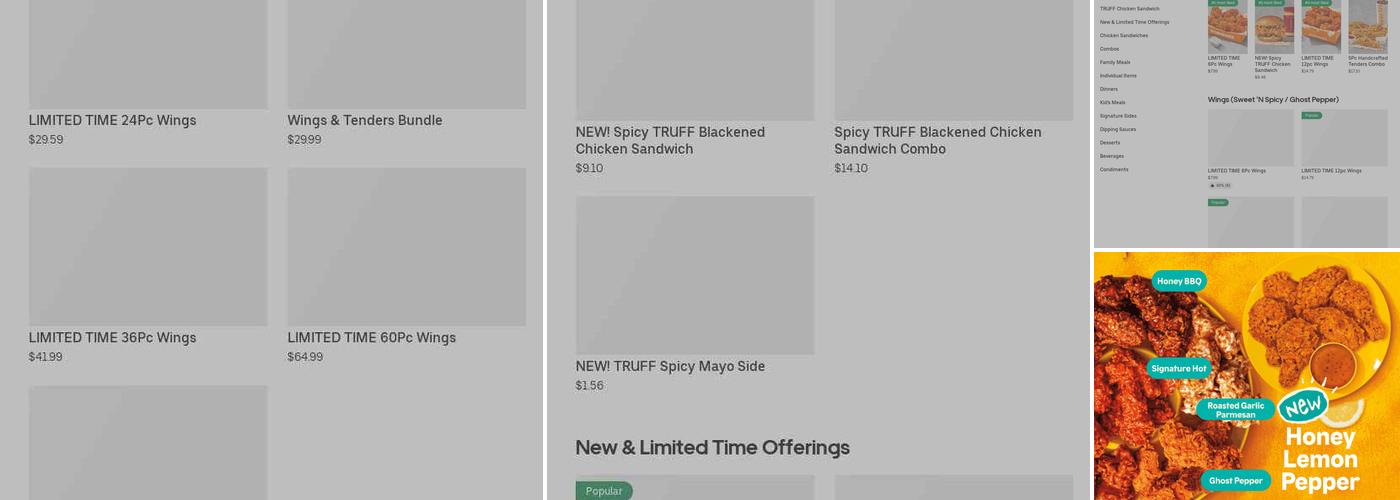1400x500 pixels.
Task: Open the Desserts menu category
Action: pos(1110,143)
